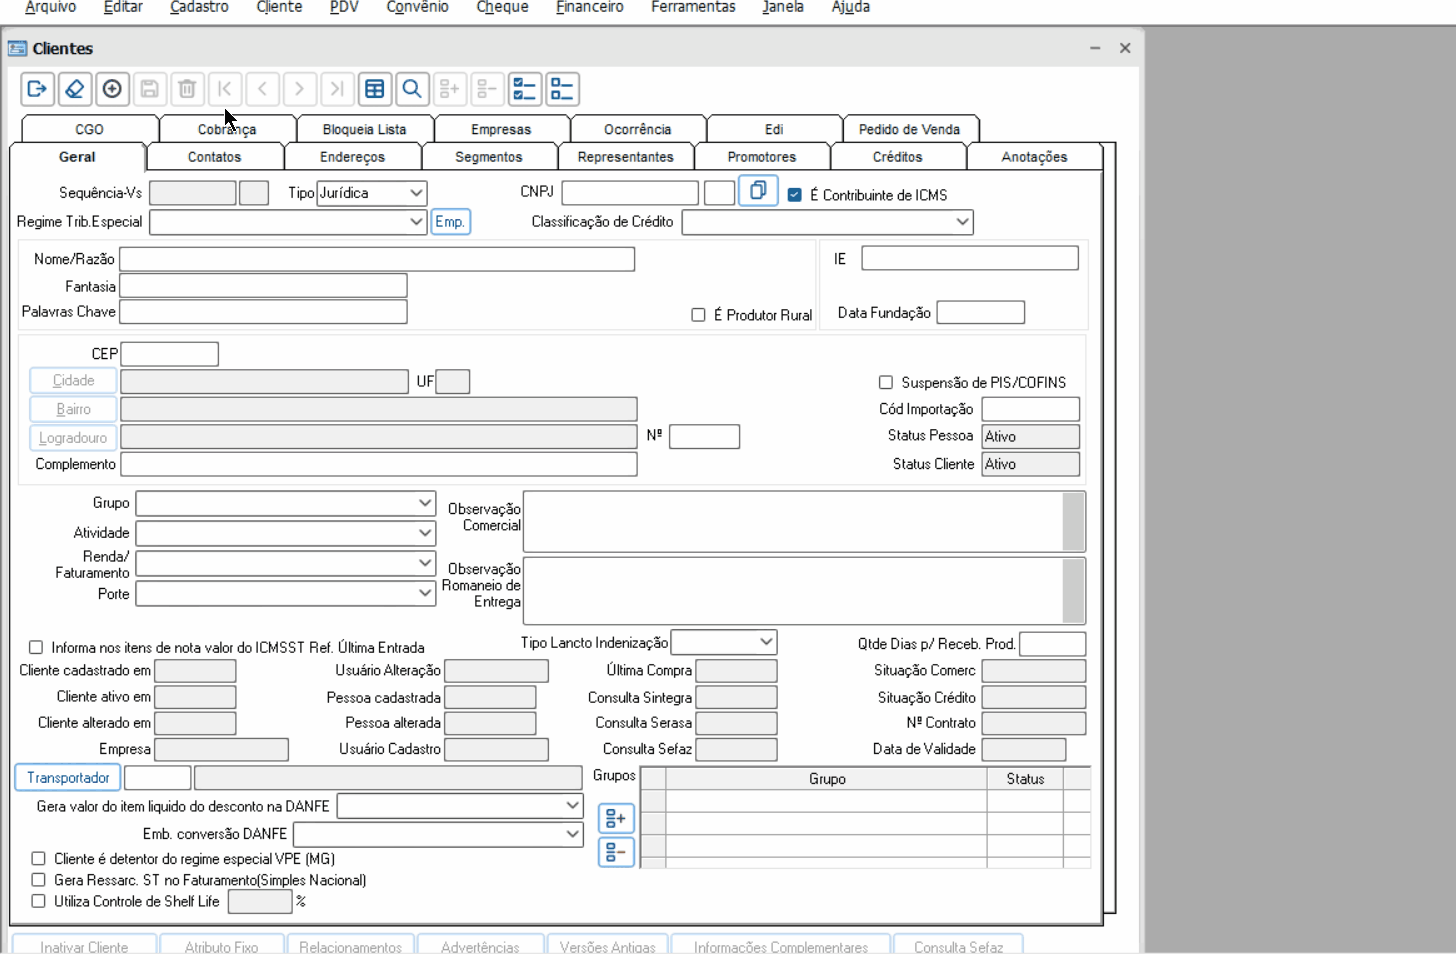1456x954 pixels.
Task: Click the save floppy disk toolbar icon
Action: coord(149,89)
